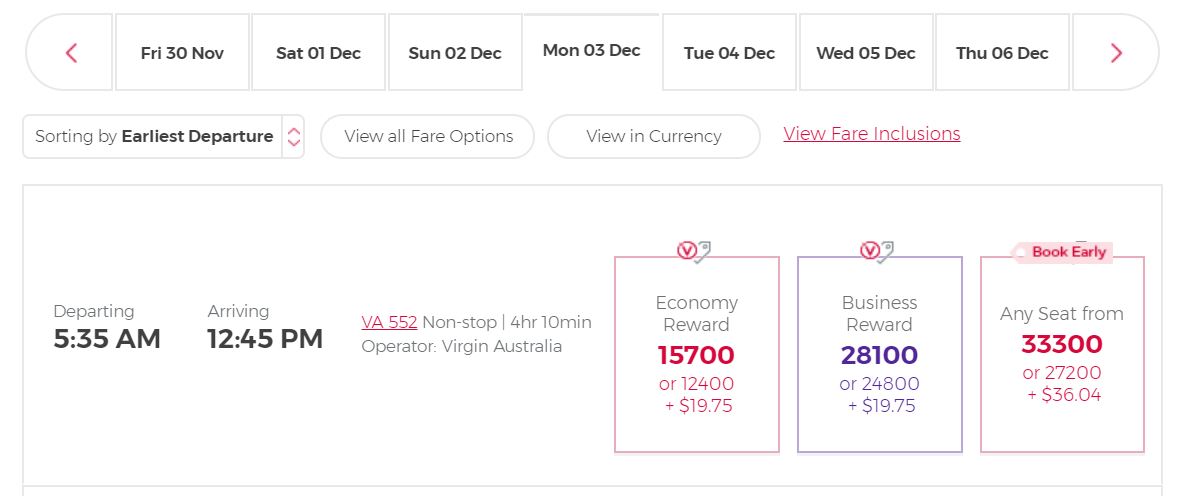Advance to later dates with right arrow
1180x496 pixels.
pyautogui.click(x=1116, y=53)
